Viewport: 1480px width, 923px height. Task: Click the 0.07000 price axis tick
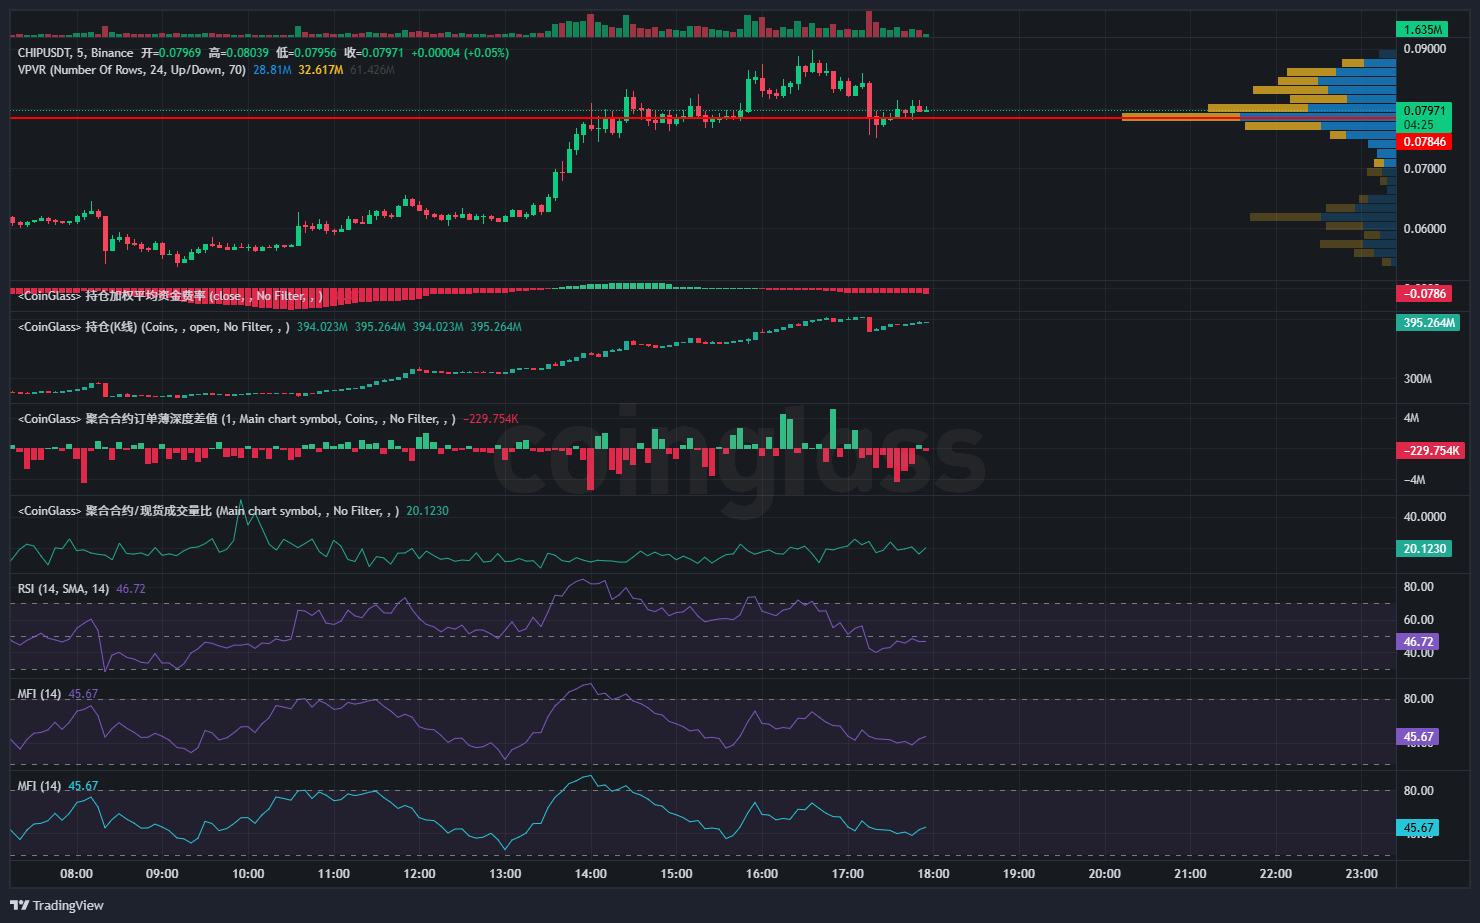click(x=1425, y=169)
